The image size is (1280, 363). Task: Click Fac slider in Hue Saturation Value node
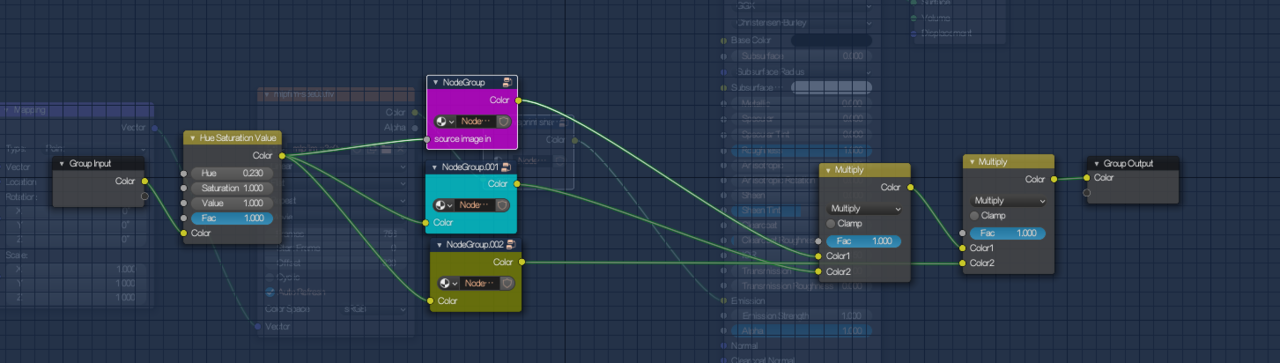coord(232,218)
